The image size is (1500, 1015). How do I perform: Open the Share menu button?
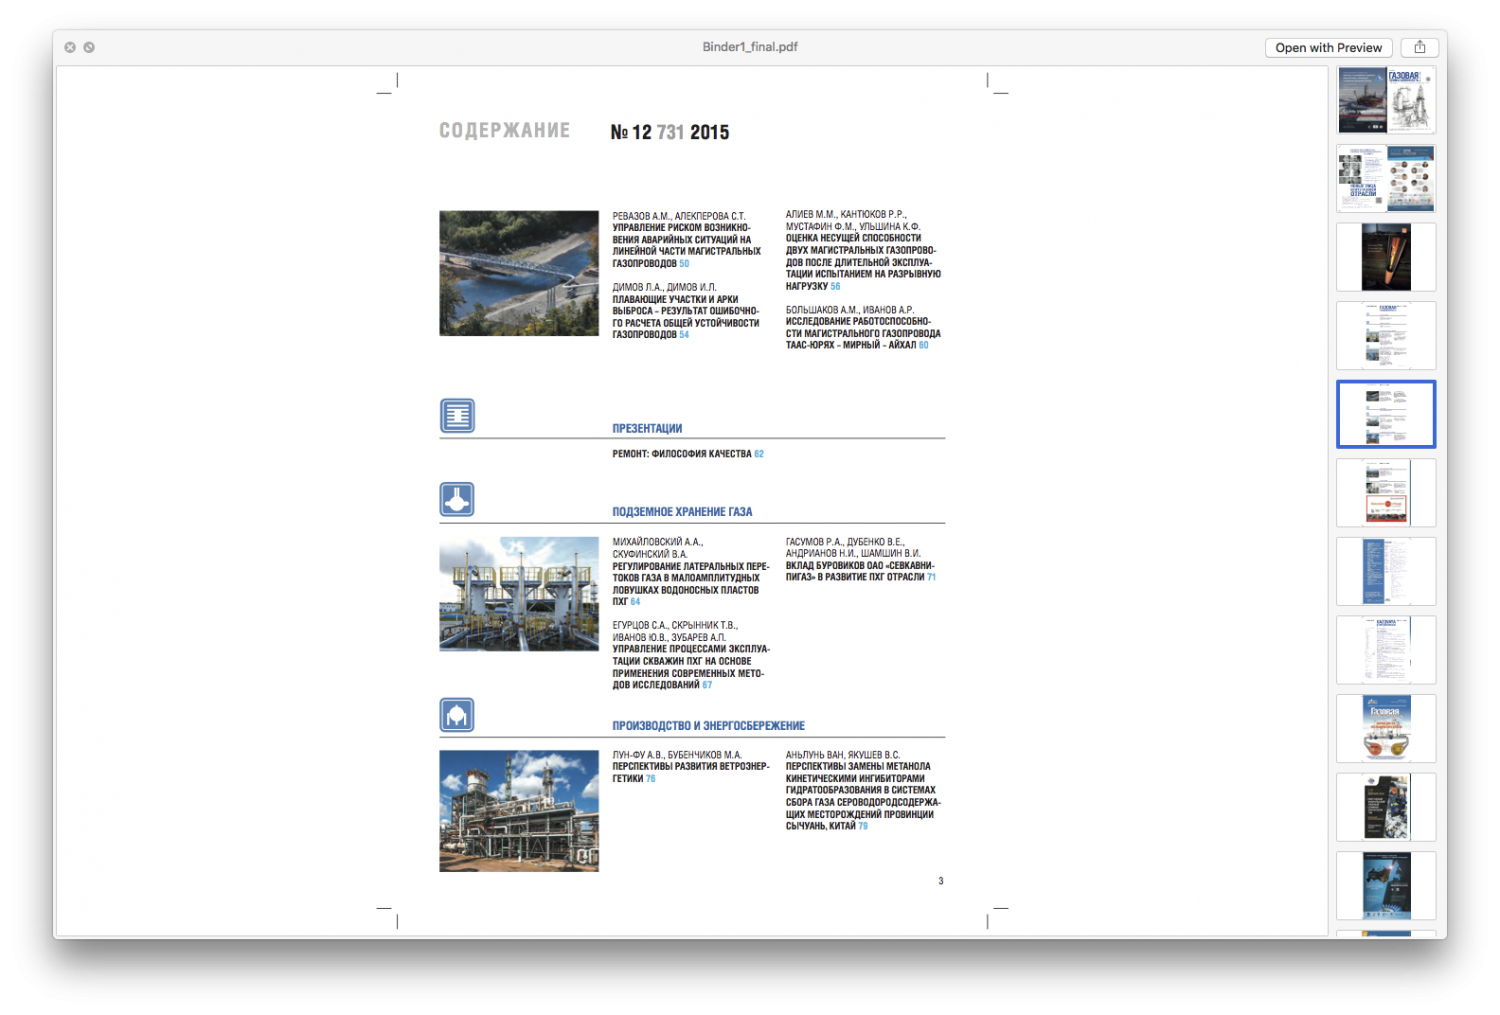click(x=1419, y=47)
